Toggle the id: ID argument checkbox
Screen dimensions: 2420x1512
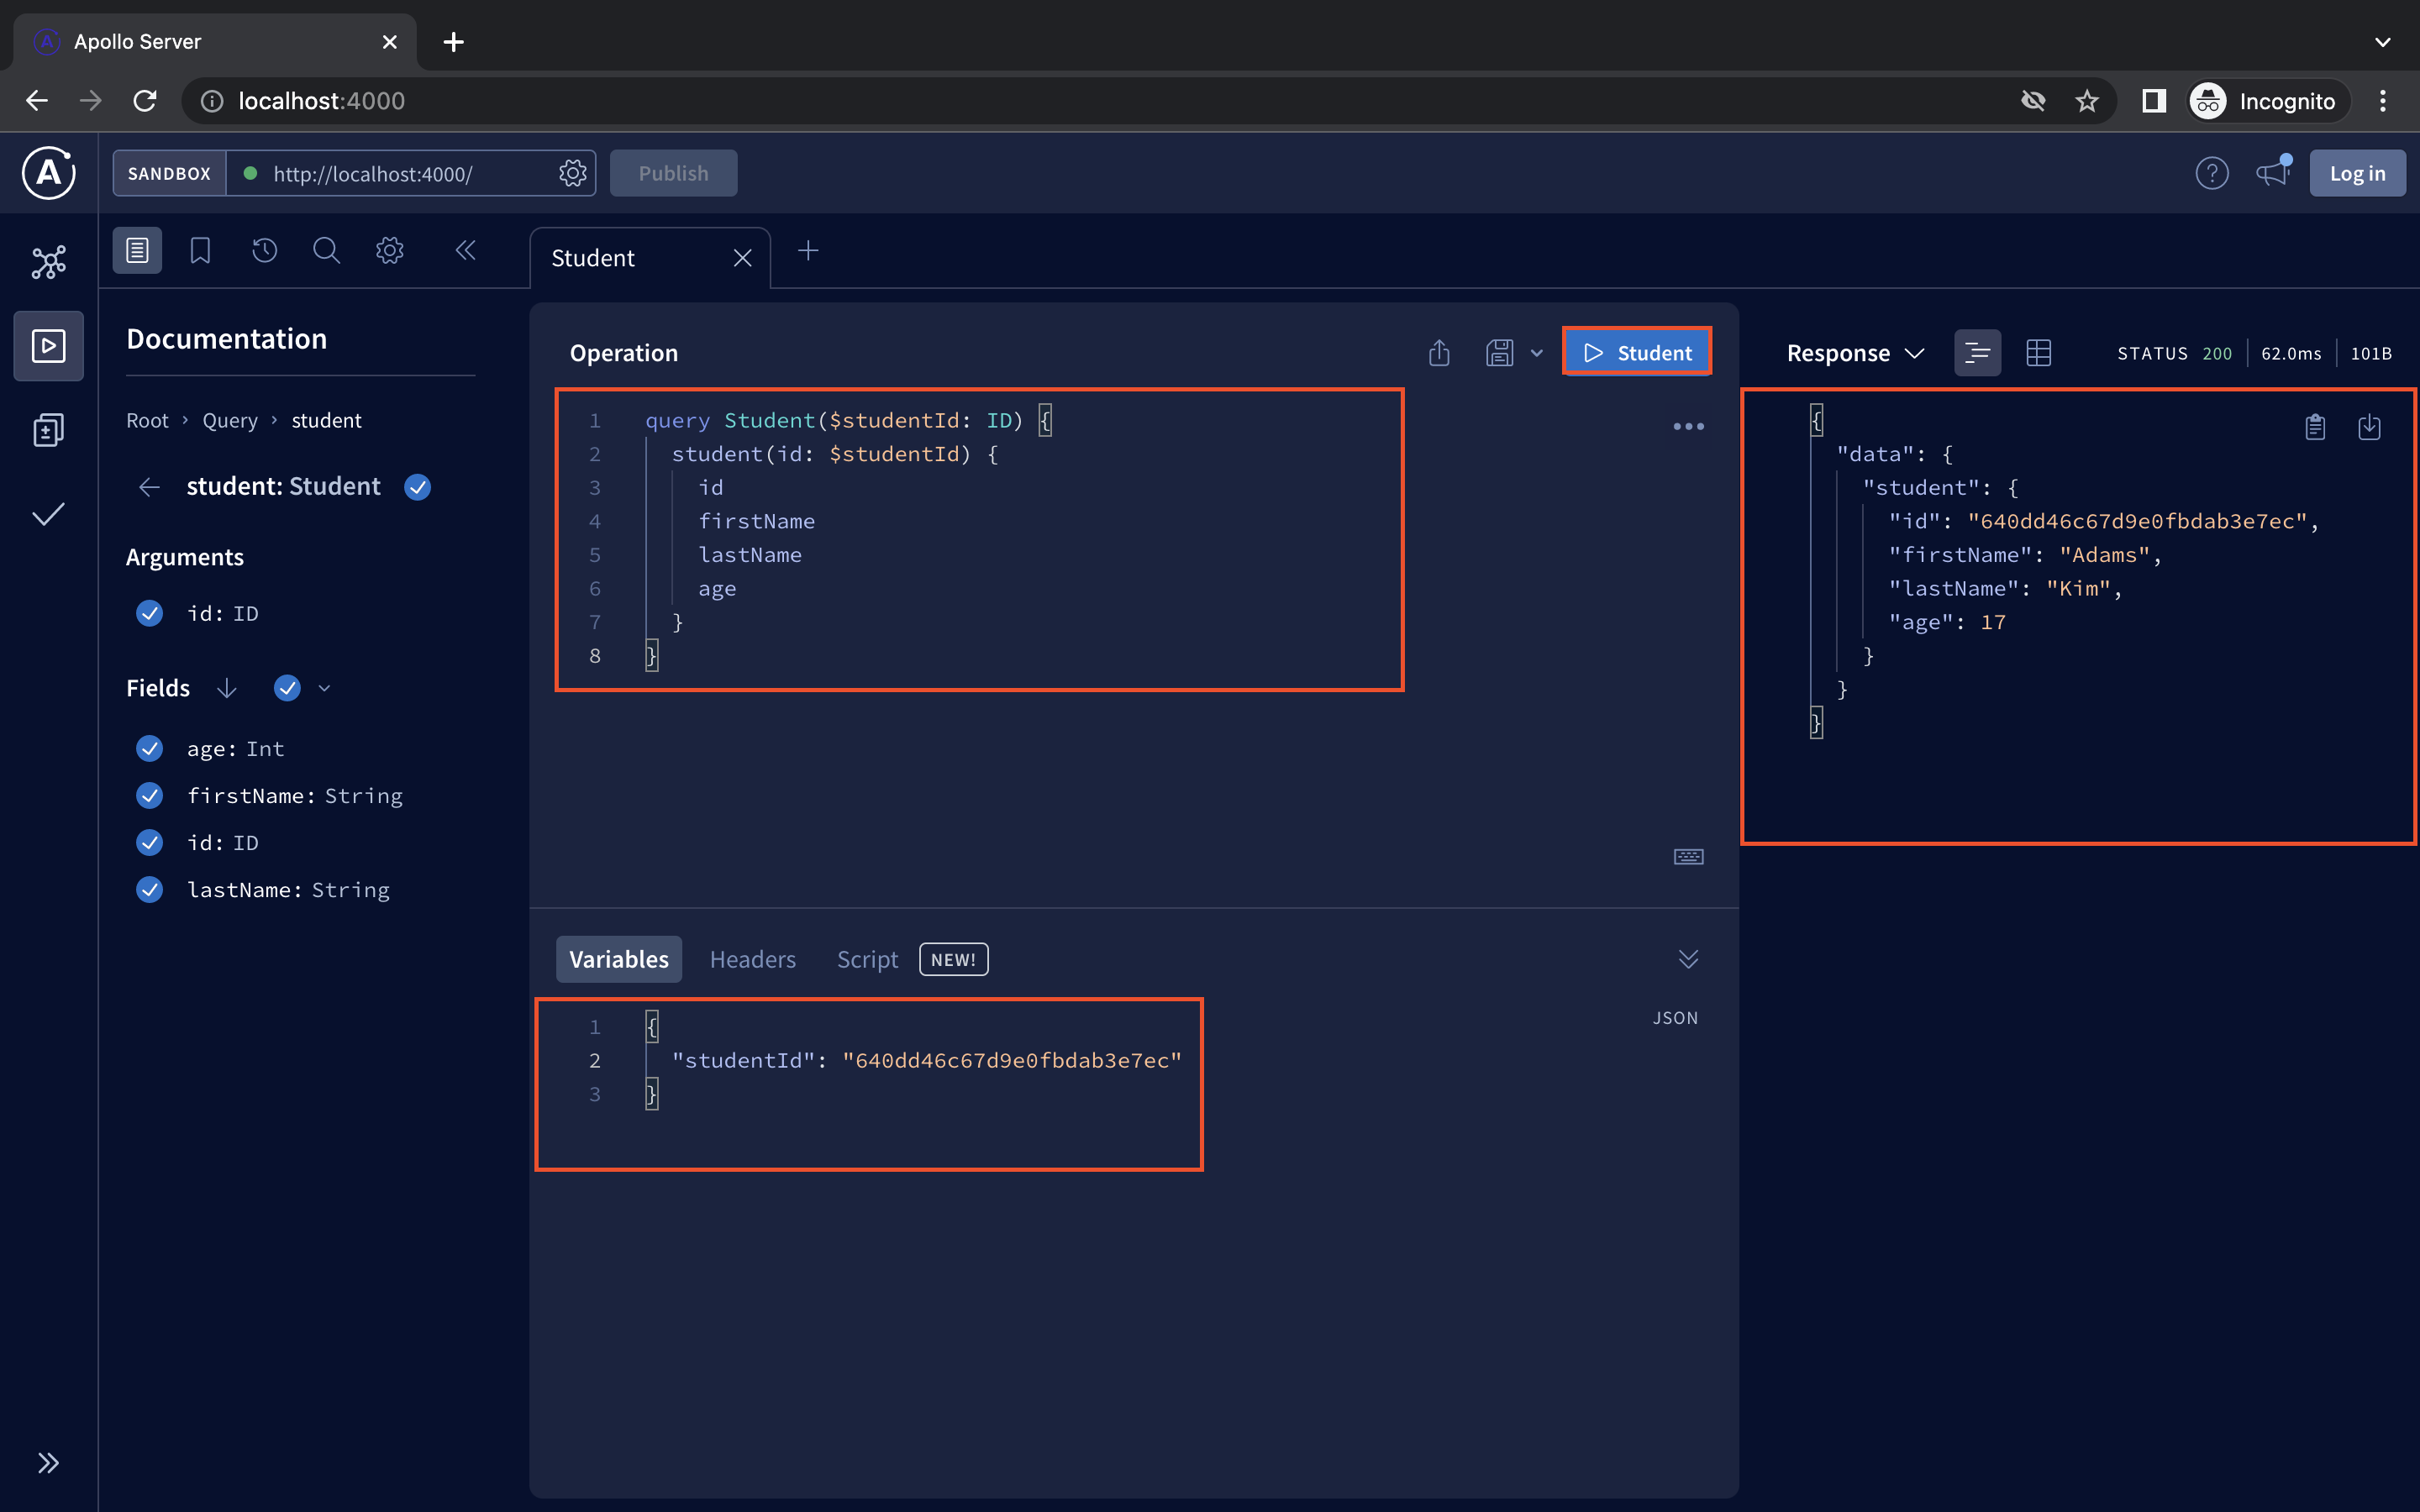pyautogui.click(x=150, y=613)
